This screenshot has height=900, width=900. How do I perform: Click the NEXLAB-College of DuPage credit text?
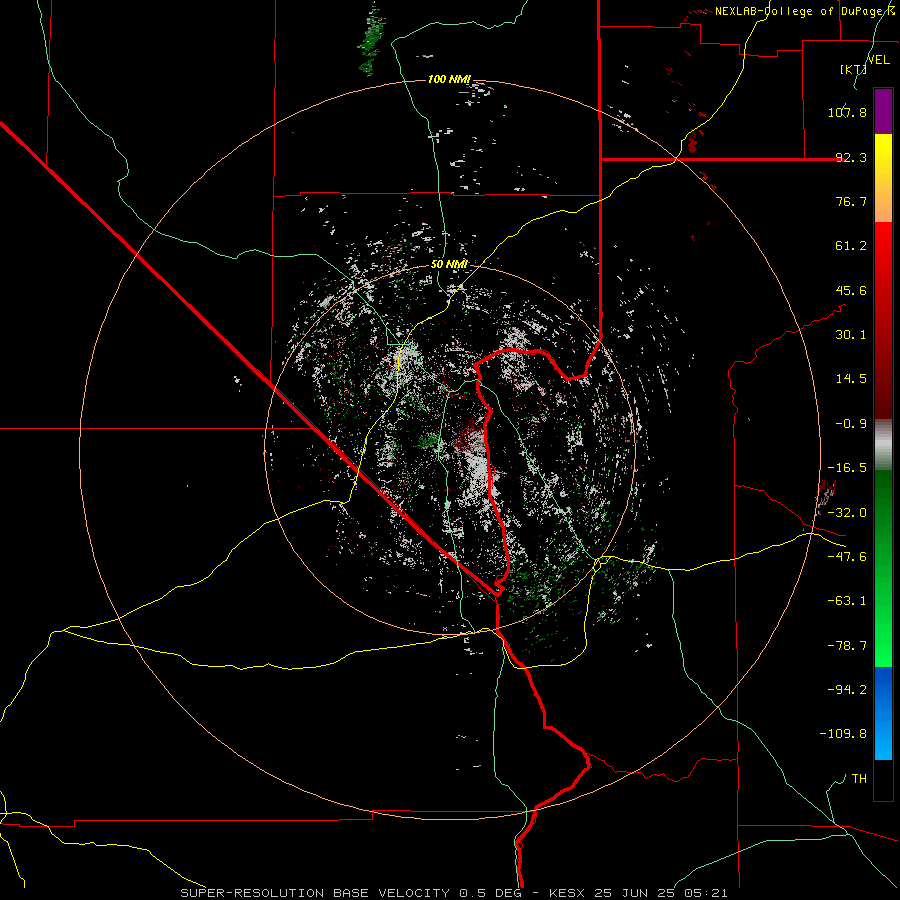801,11
